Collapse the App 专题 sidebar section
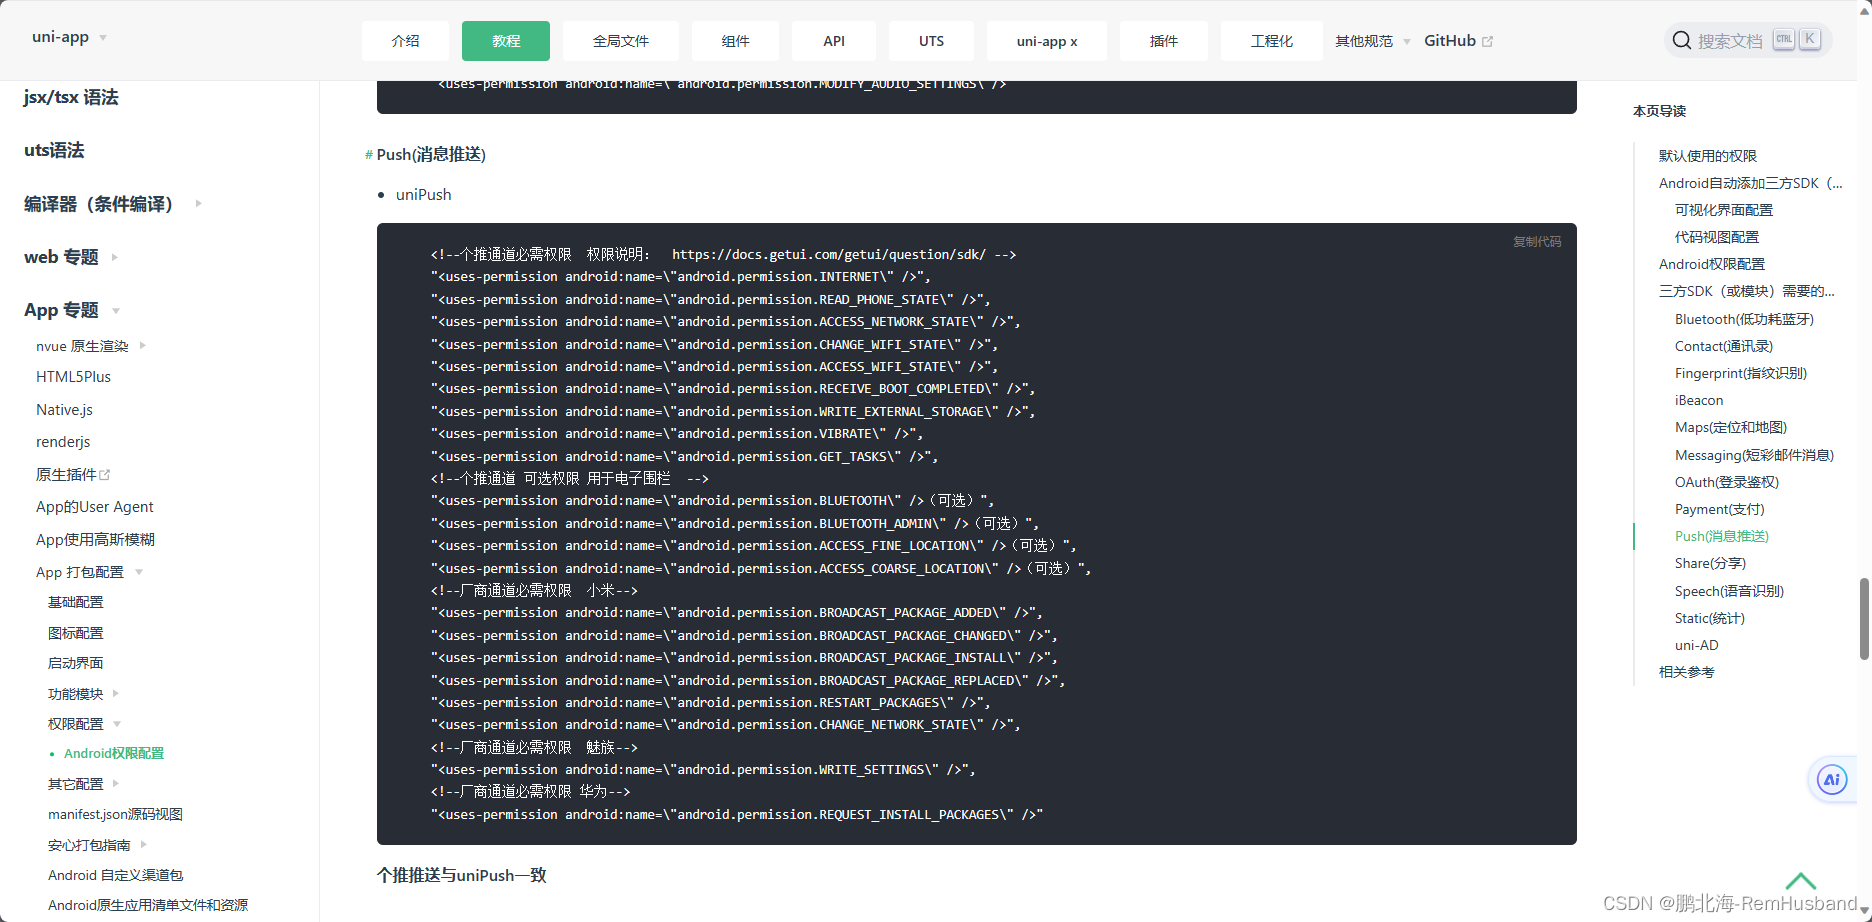The width and height of the screenshot is (1872, 922). point(113,310)
